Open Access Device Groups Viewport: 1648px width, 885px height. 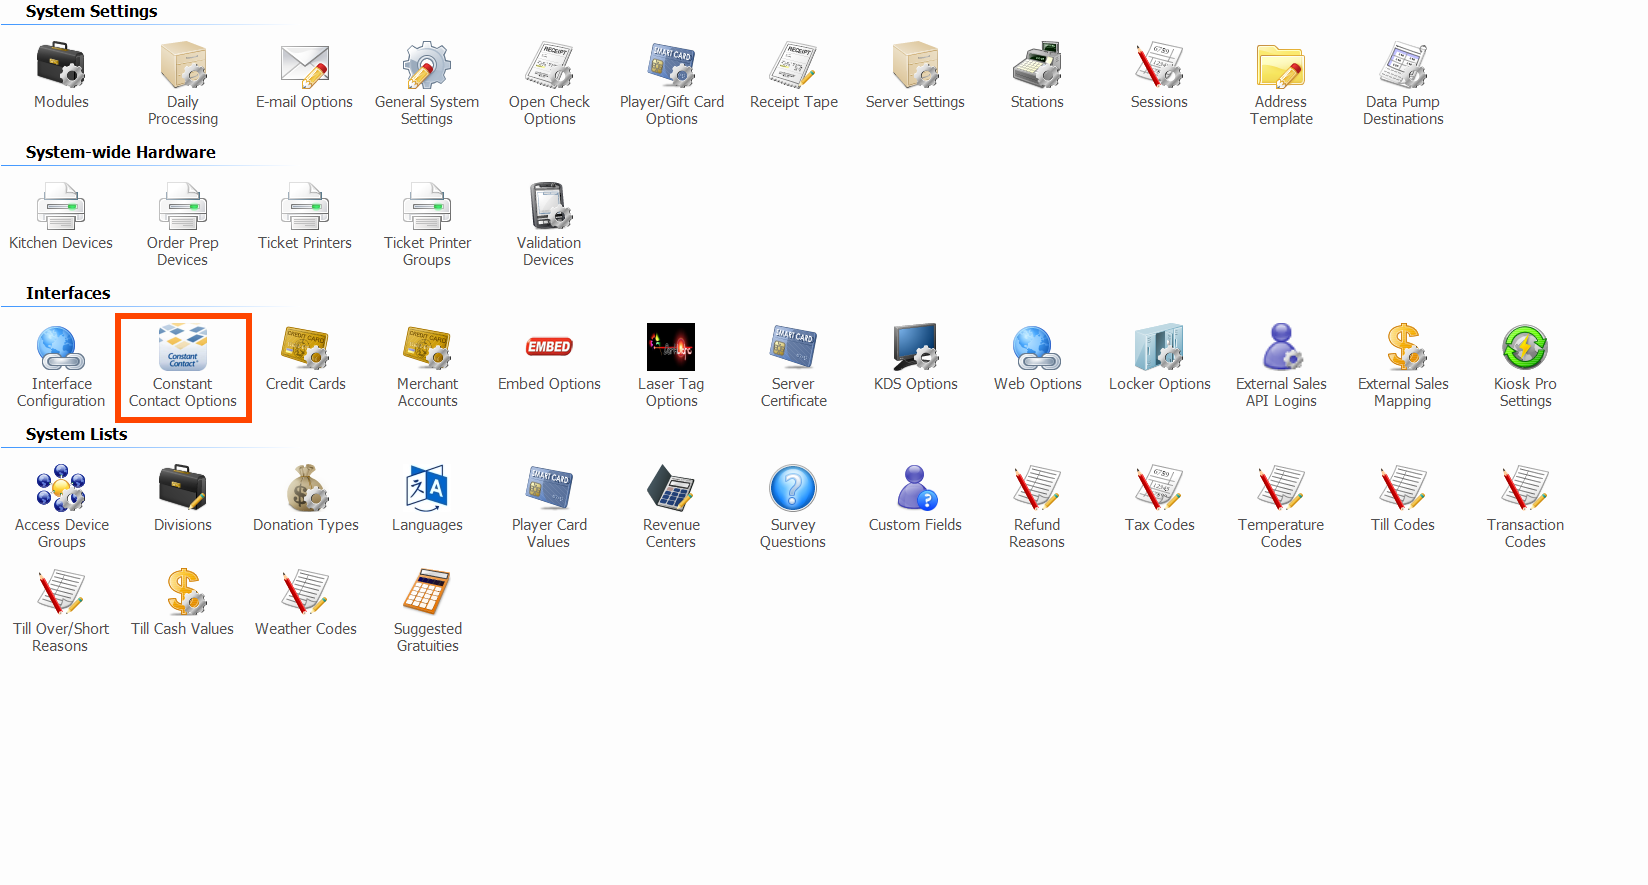coord(61,489)
